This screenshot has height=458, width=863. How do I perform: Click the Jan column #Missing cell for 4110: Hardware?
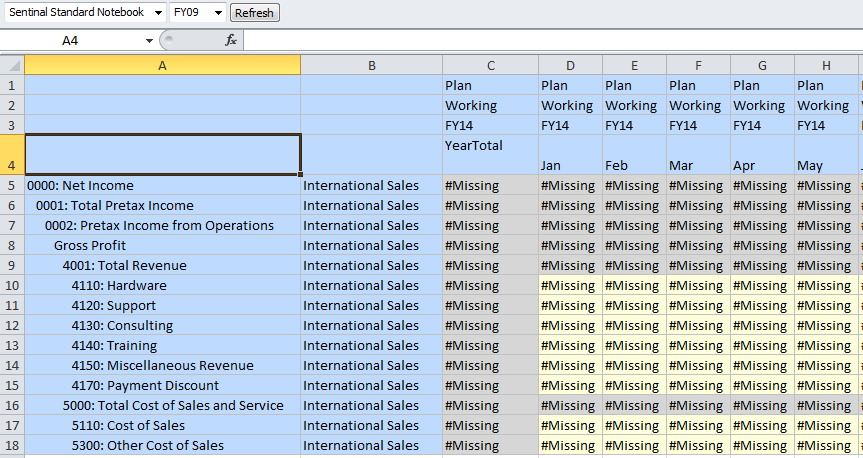coord(570,285)
